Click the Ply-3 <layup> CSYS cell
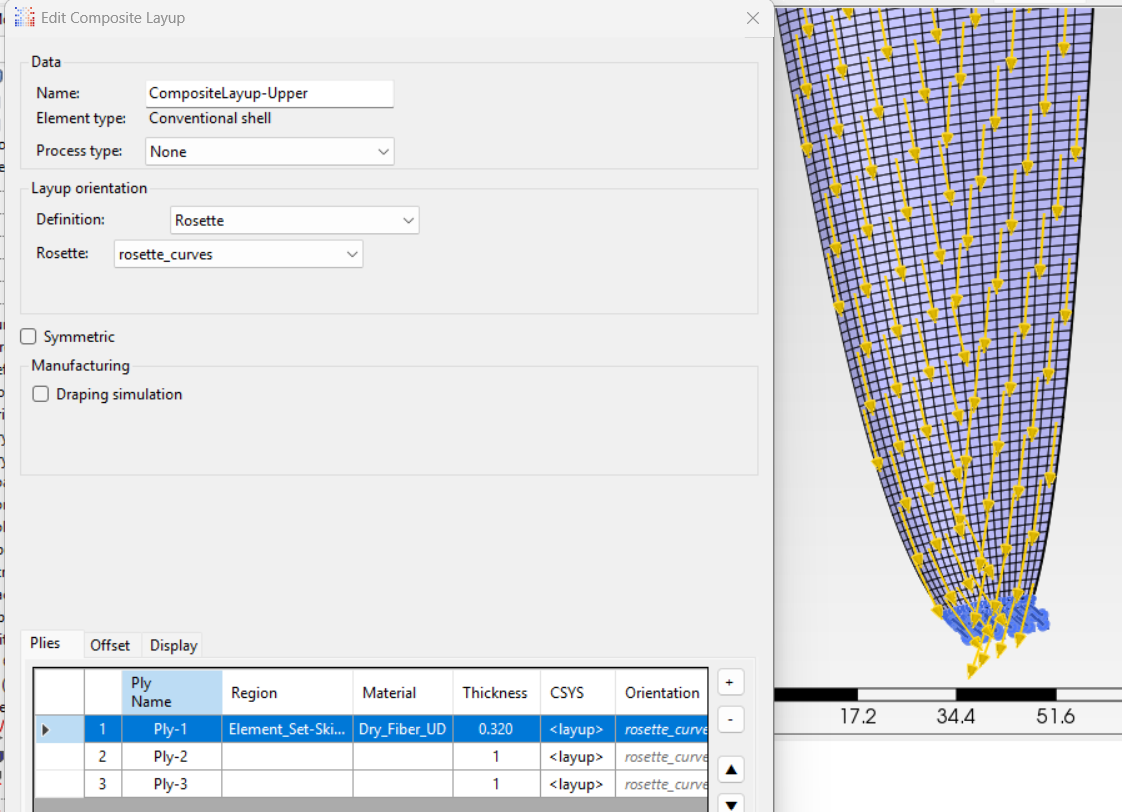 [577, 784]
